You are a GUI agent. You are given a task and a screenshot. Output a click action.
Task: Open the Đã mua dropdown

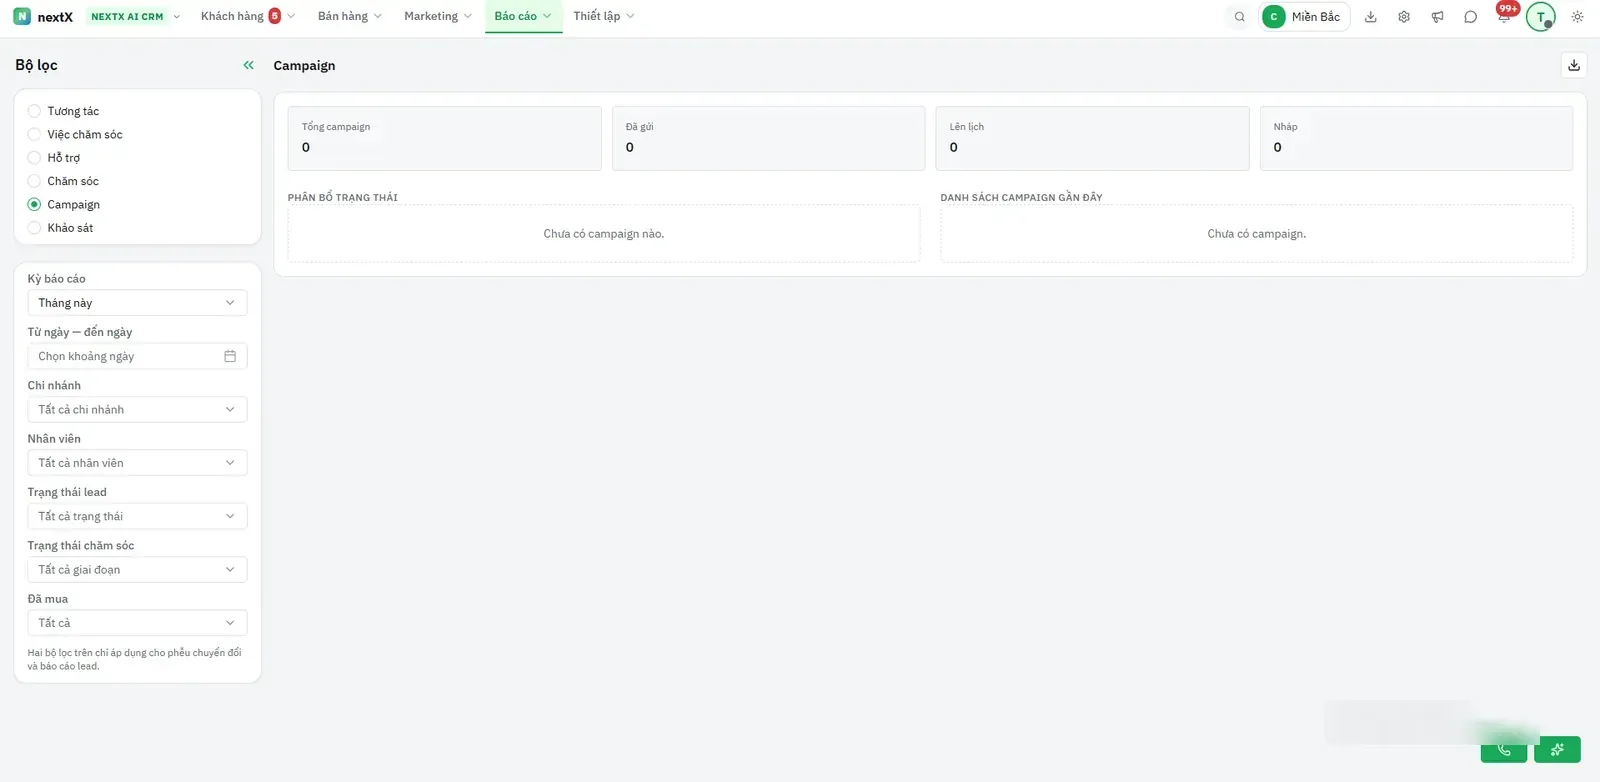pyautogui.click(x=137, y=623)
